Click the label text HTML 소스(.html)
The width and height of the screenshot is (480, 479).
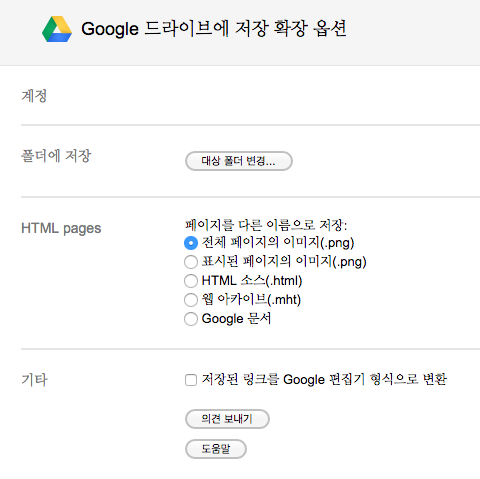click(252, 281)
